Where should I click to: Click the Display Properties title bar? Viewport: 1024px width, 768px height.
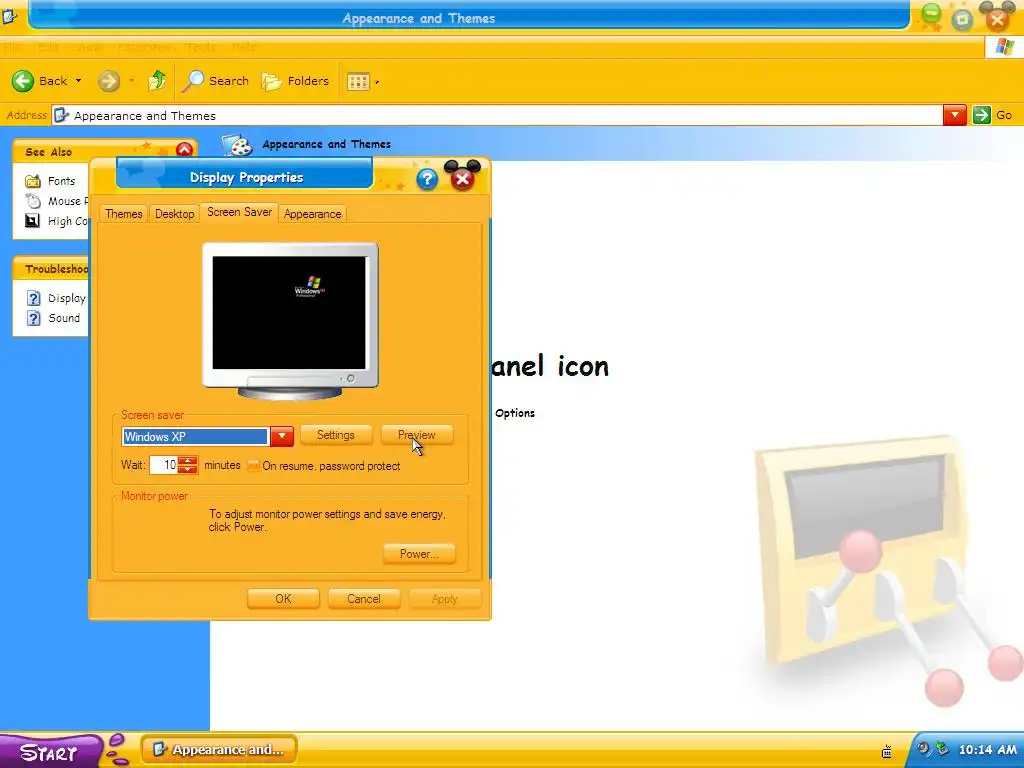pyautogui.click(x=245, y=174)
